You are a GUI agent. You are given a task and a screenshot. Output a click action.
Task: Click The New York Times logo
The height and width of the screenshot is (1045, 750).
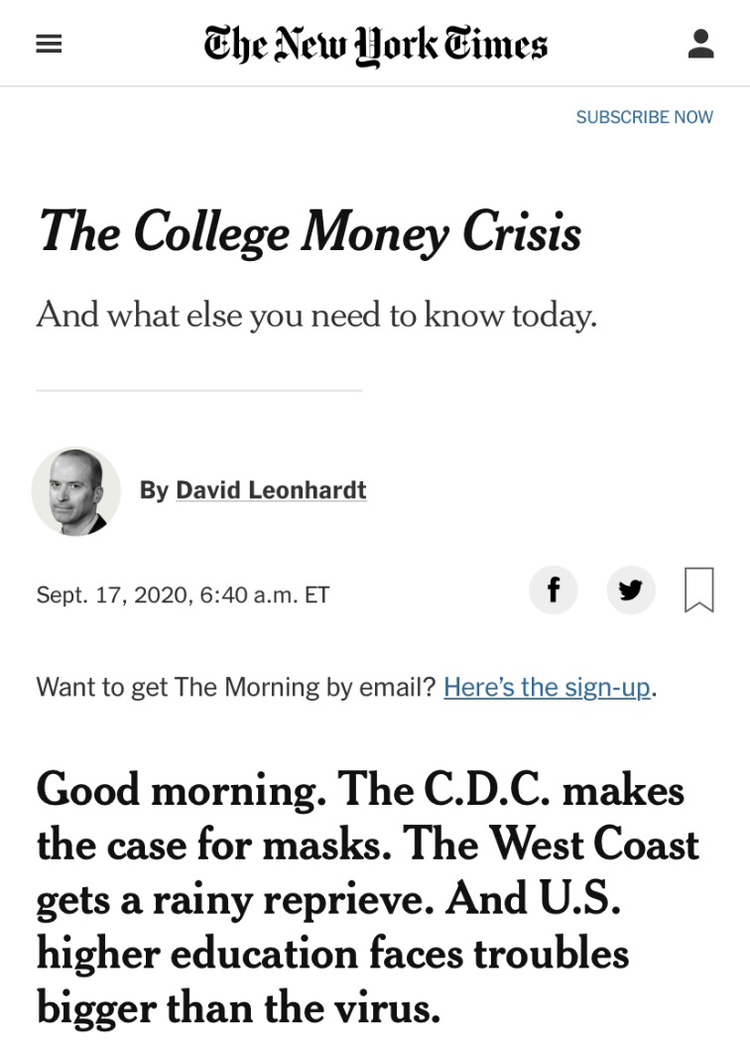375,45
